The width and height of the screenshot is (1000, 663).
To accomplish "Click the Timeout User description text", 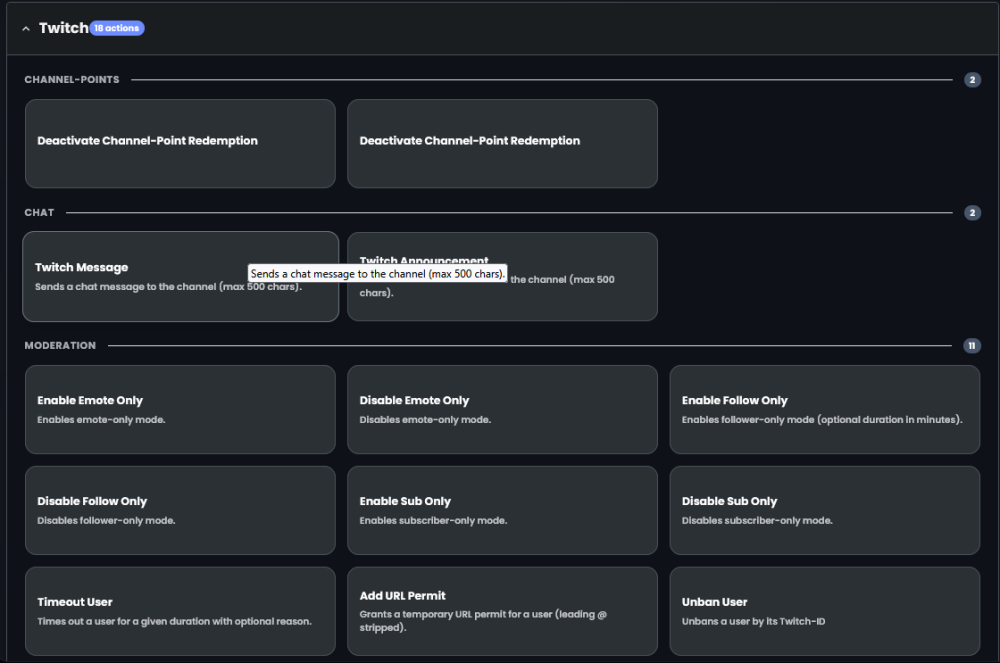I will pyautogui.click(x=174, y=621).
